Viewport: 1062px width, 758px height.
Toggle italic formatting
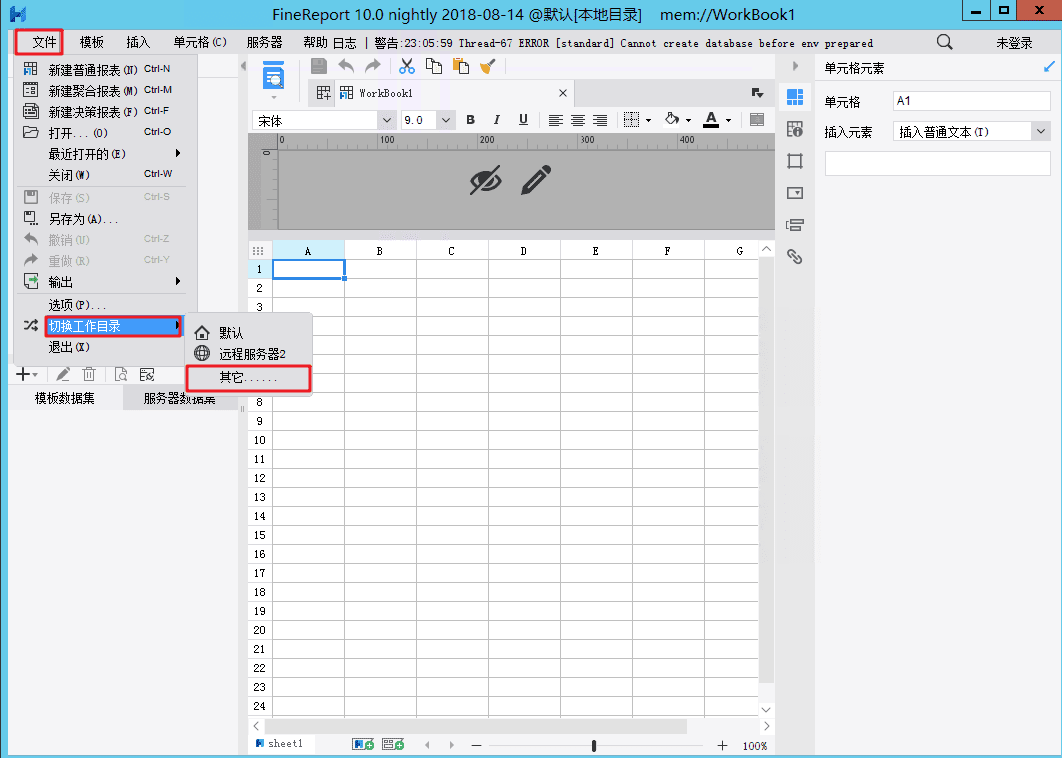pos(496,120)
